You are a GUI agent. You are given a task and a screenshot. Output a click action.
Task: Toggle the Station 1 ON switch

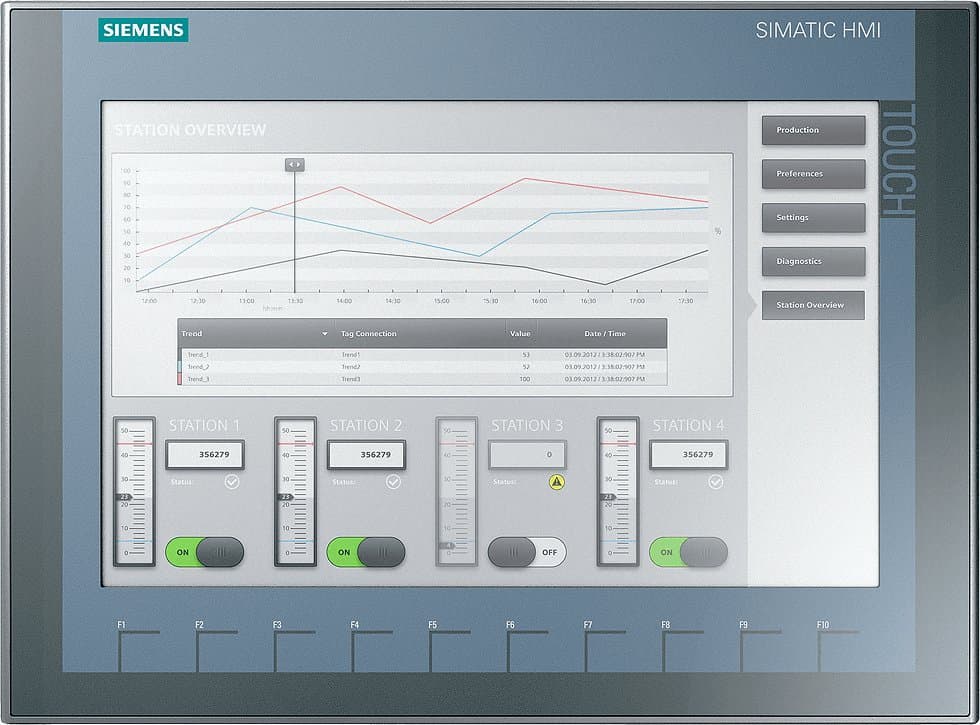pos(204,552)
